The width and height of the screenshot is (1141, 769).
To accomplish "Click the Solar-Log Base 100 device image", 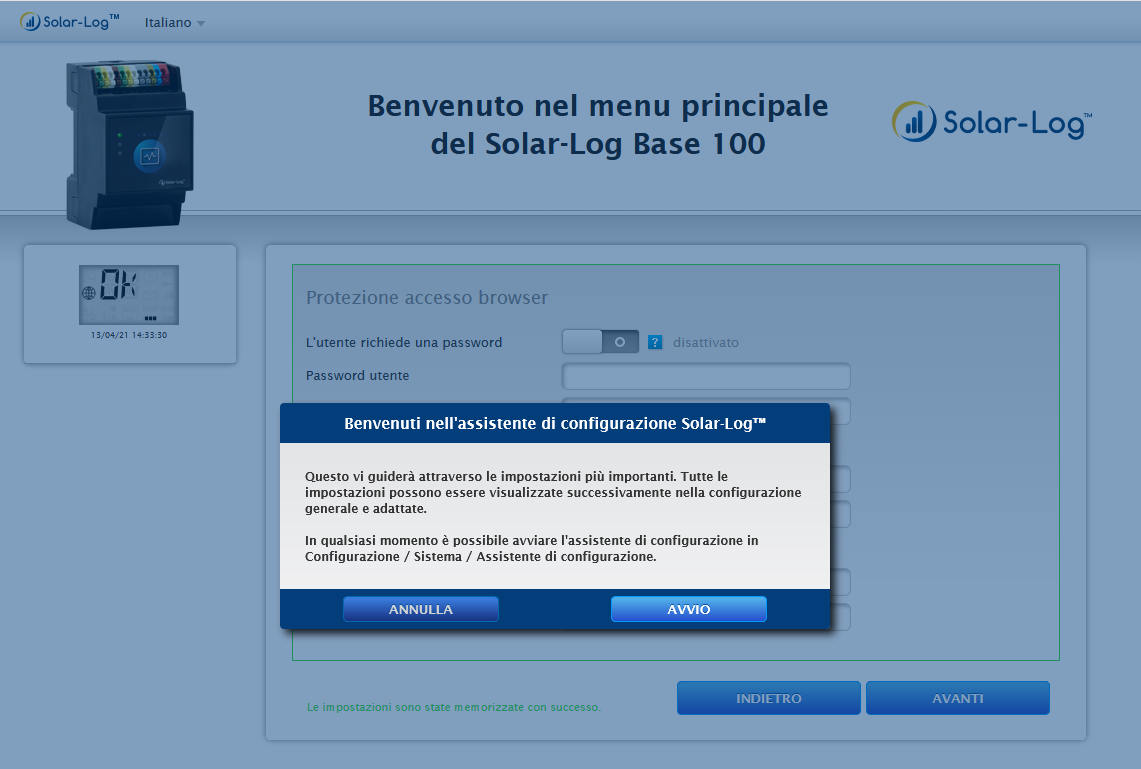I will click(130, 143).
